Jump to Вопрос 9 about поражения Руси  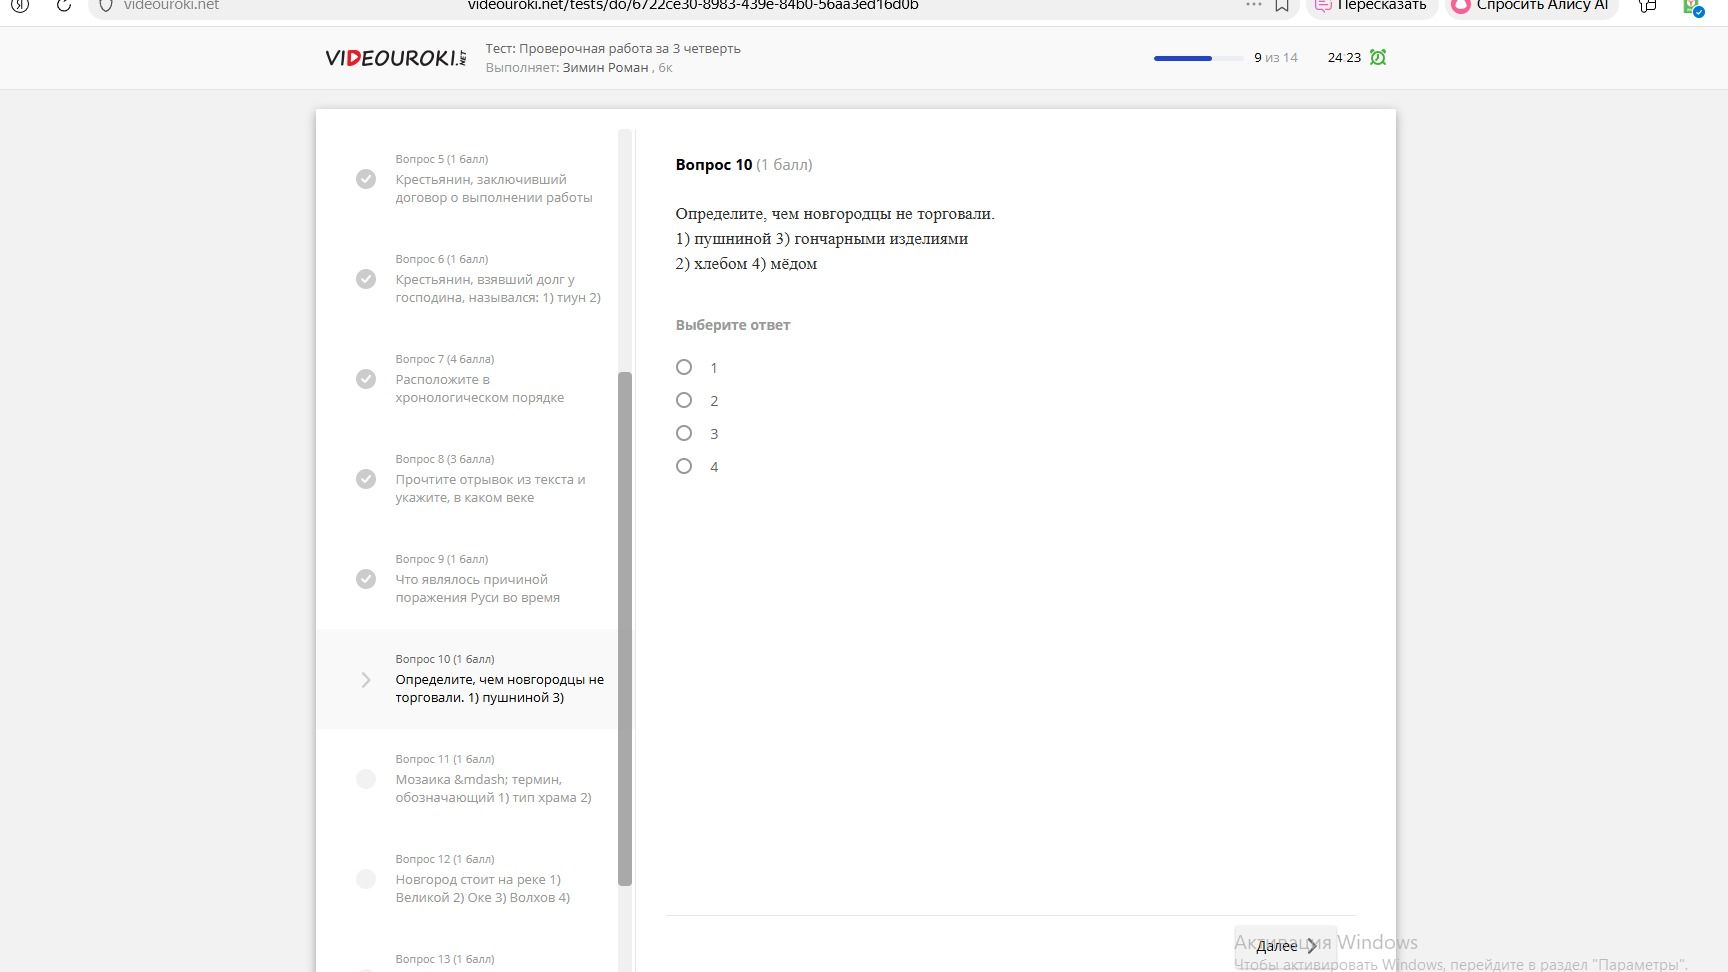point(467,579)
